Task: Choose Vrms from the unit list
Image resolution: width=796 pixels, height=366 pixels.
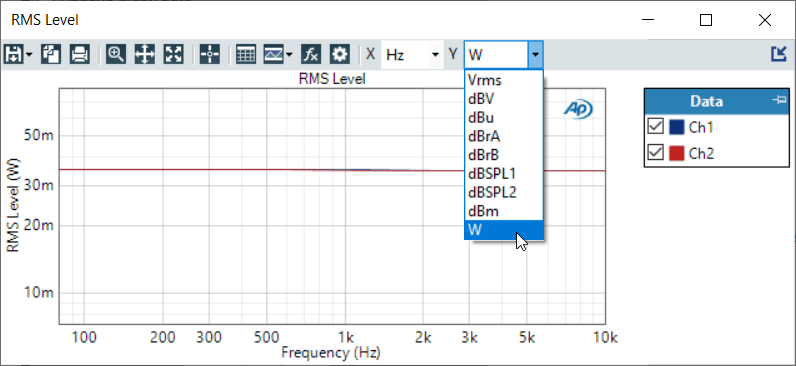Action: coord(504,80)
